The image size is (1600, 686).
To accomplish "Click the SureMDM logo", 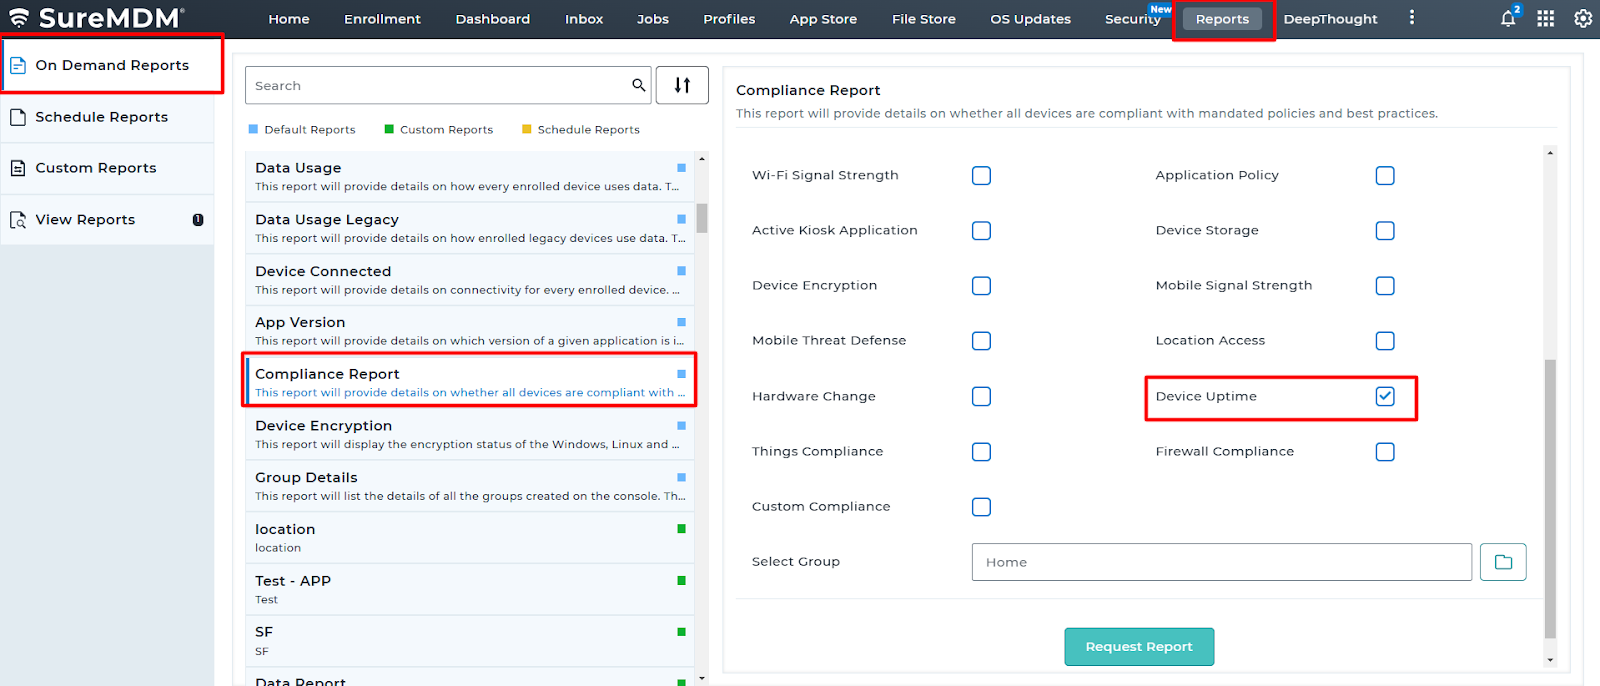I will (96, 18).
